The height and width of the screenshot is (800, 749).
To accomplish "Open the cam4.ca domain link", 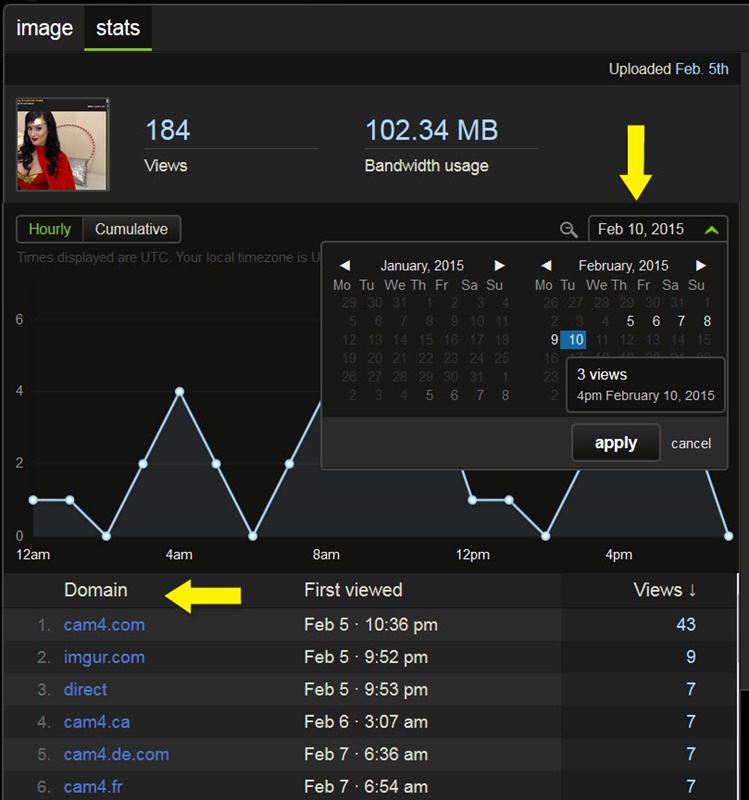I will pyautogui.click(x=96, y=722).
